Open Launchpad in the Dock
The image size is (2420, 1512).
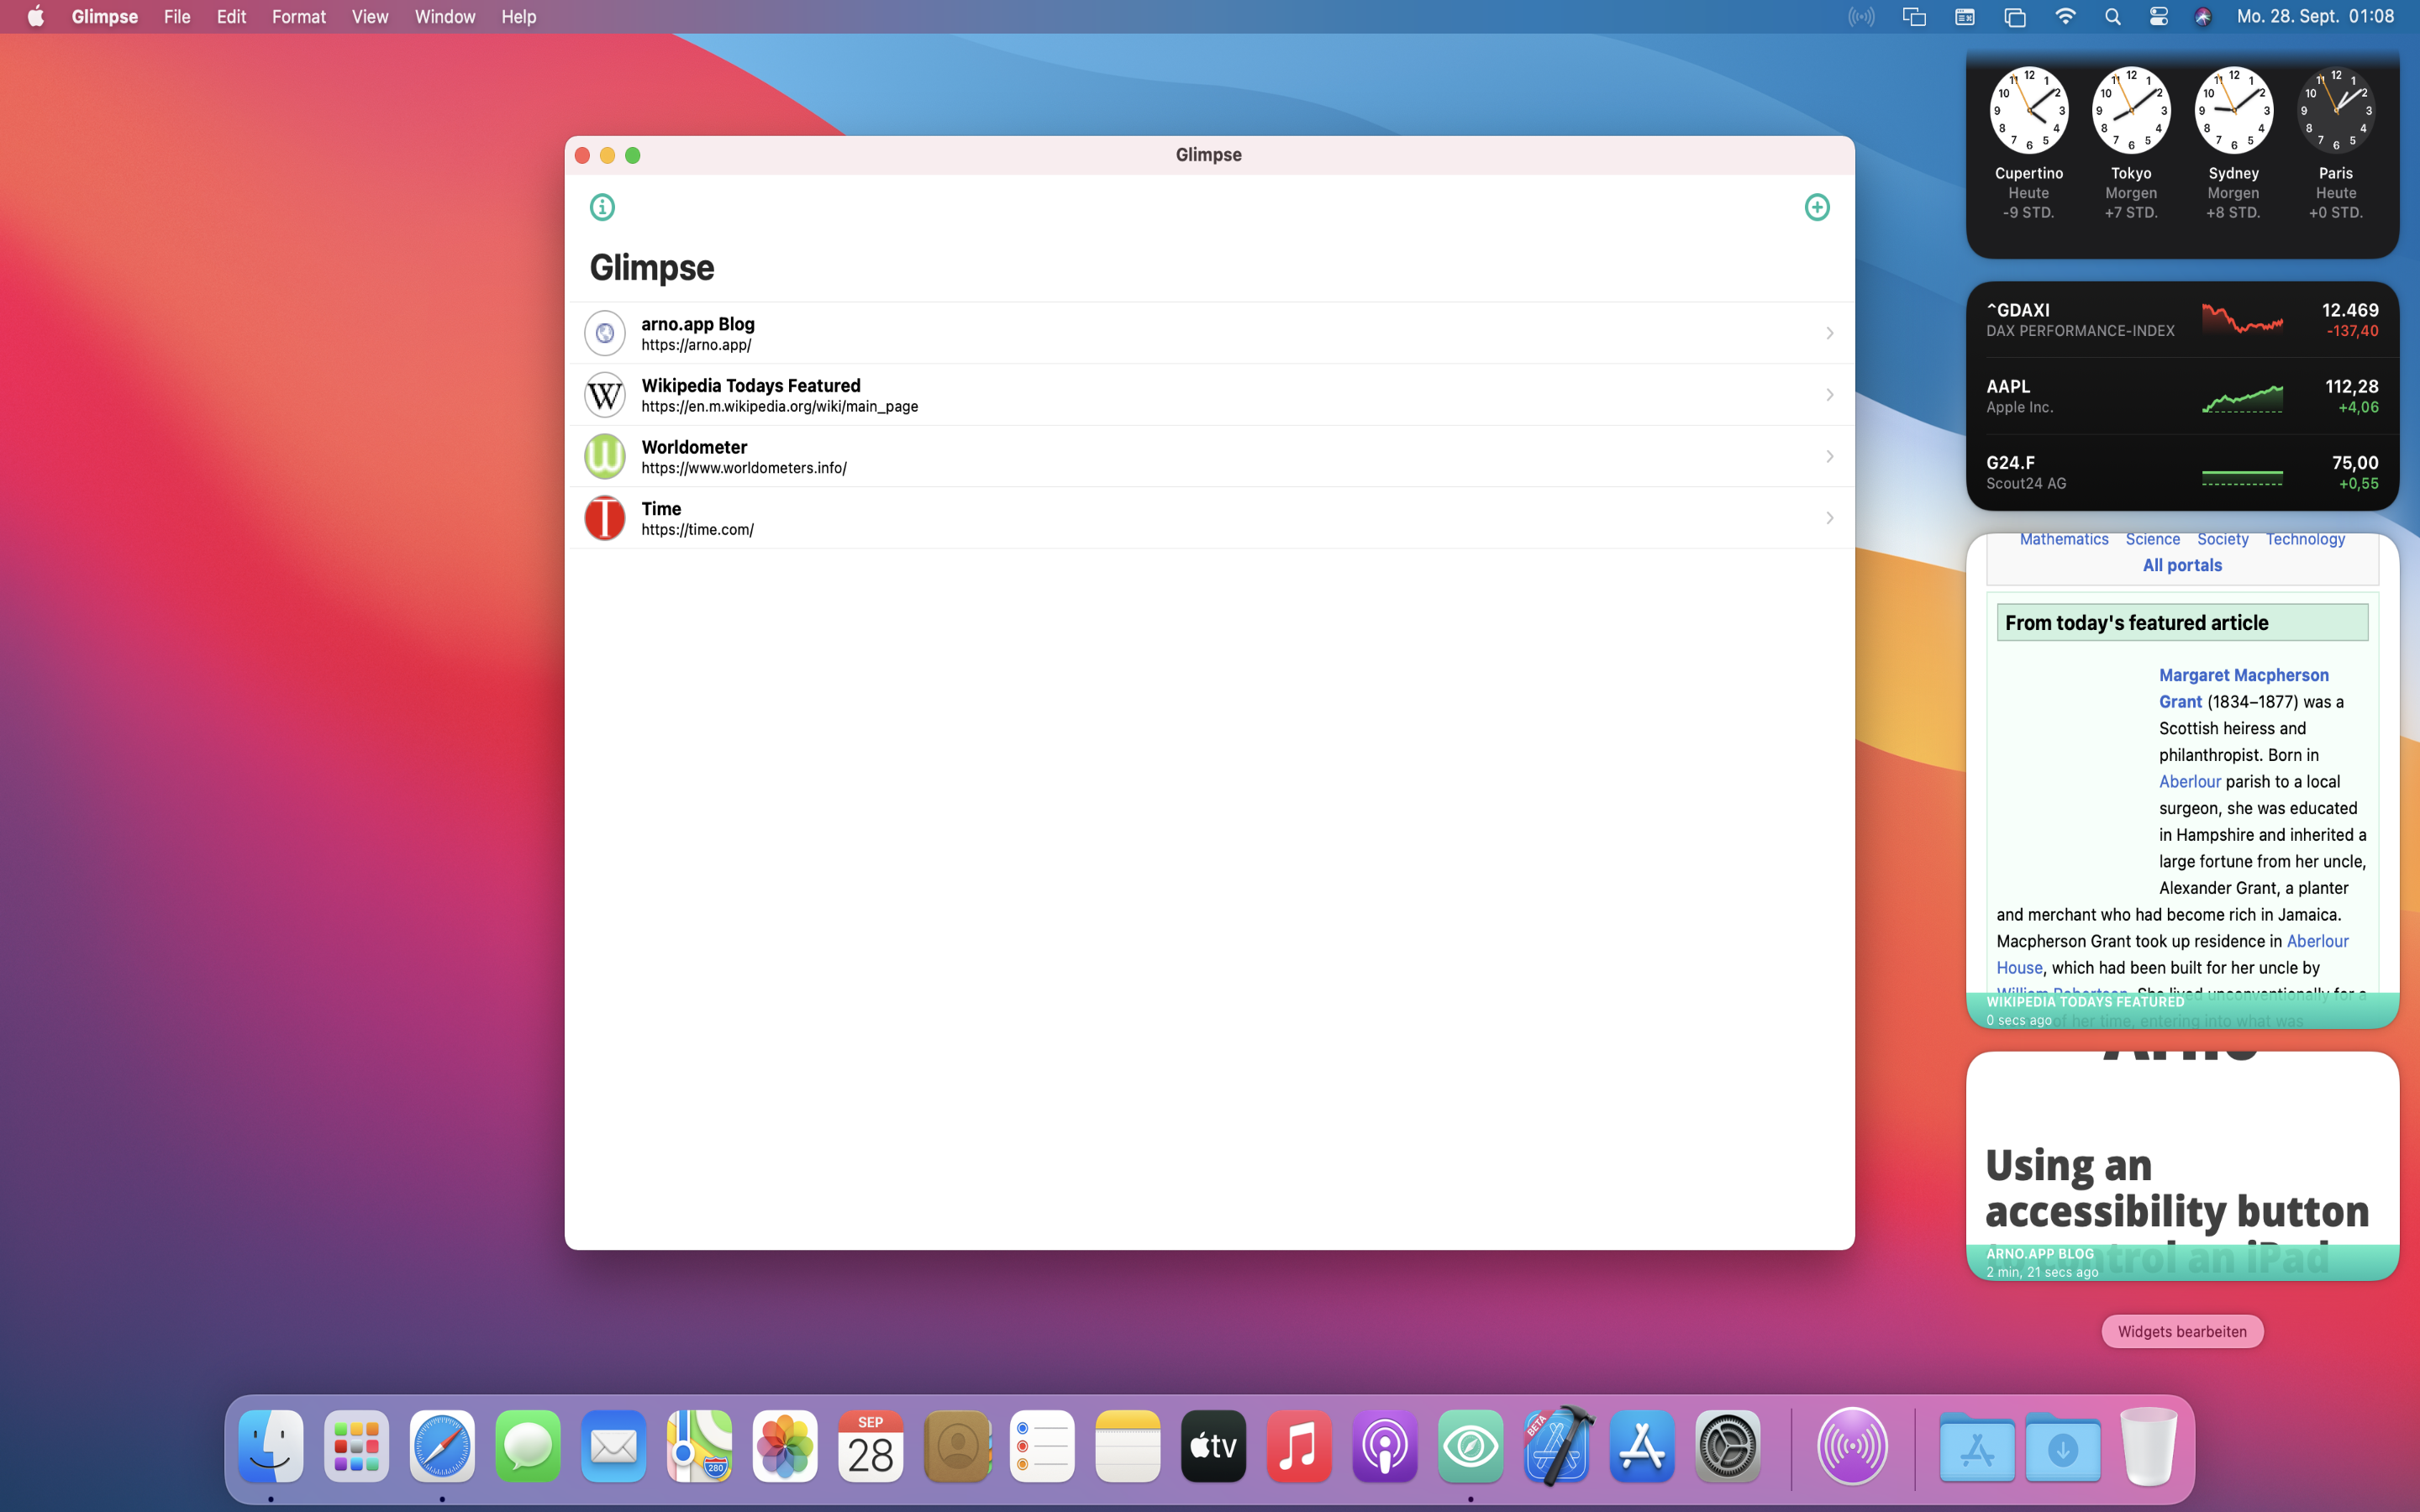pyautogui.click(x=357, y=1446)
